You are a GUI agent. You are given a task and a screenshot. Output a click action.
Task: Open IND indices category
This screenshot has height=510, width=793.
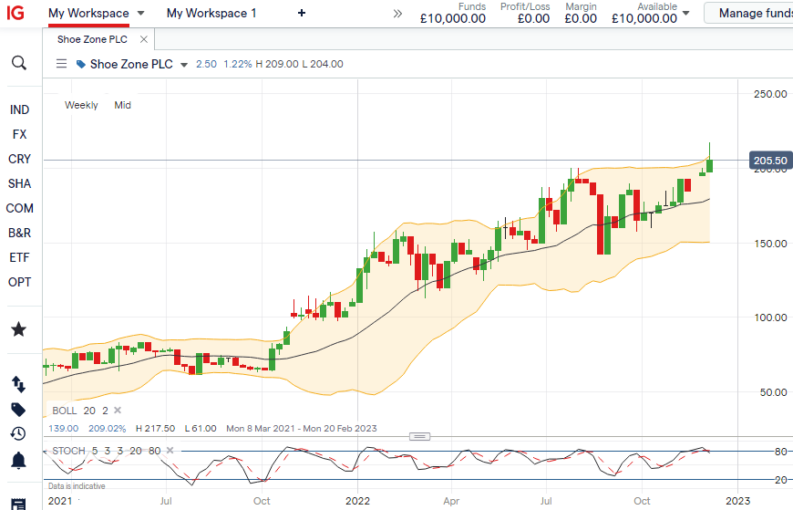point(19,110)
